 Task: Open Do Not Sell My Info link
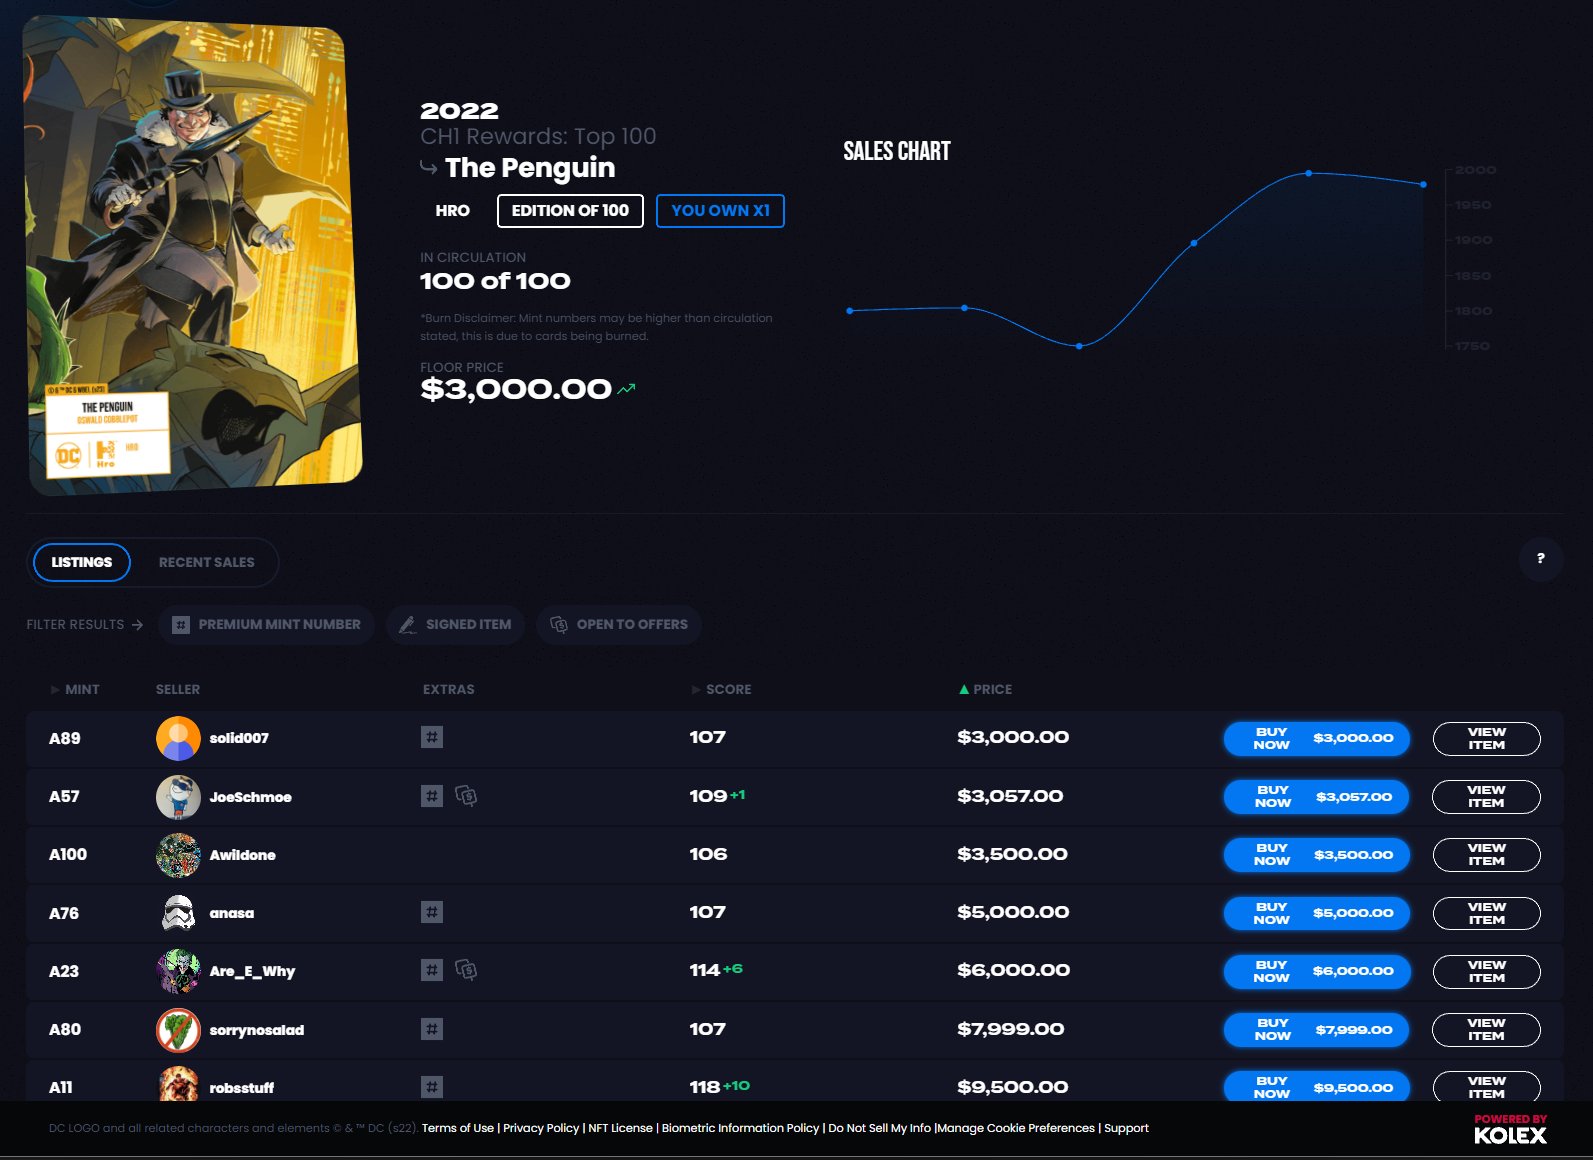pyautogui.click(x=879, y=1128)
